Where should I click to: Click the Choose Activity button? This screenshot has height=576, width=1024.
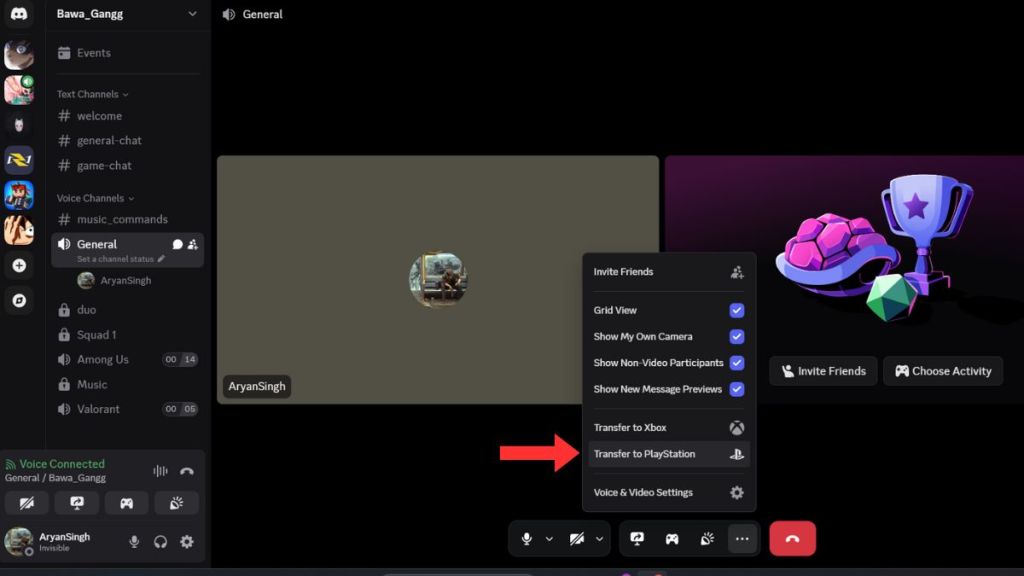943,371
